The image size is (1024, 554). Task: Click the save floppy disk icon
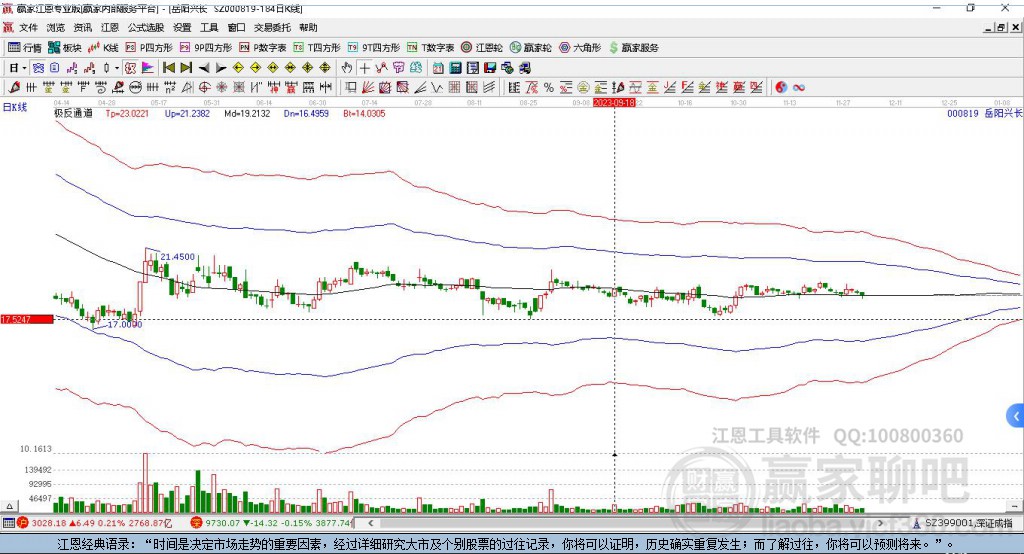click(490, 68)
